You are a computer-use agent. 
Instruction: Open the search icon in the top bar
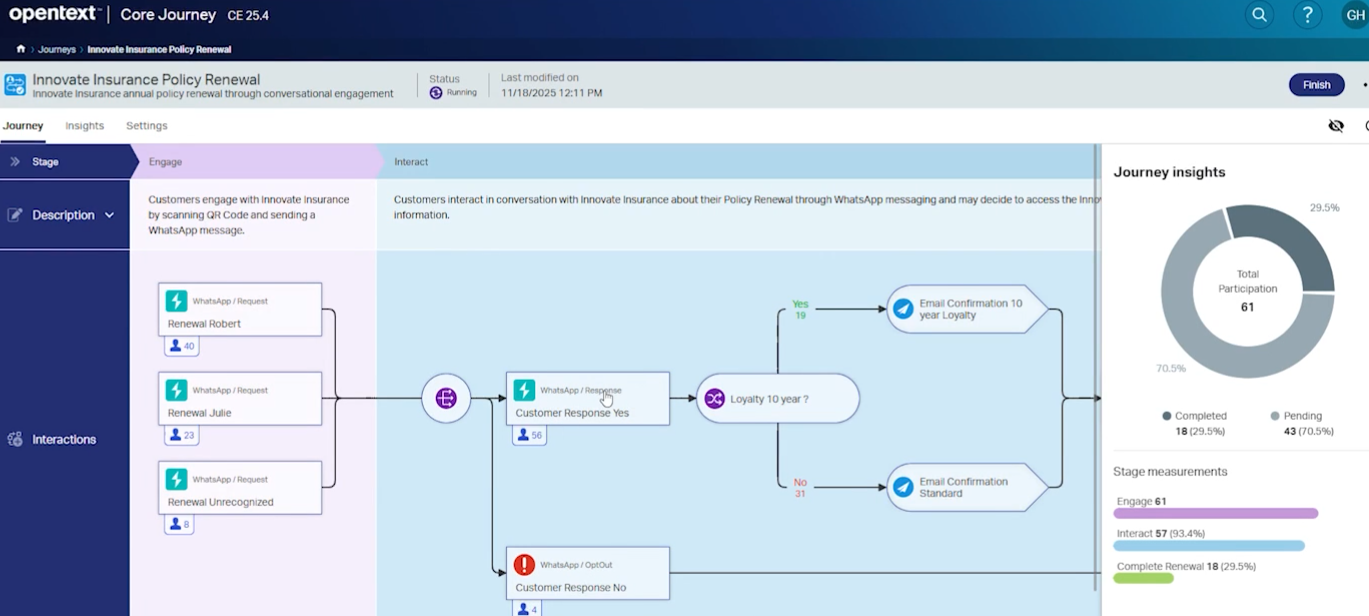pos(1258,15)
